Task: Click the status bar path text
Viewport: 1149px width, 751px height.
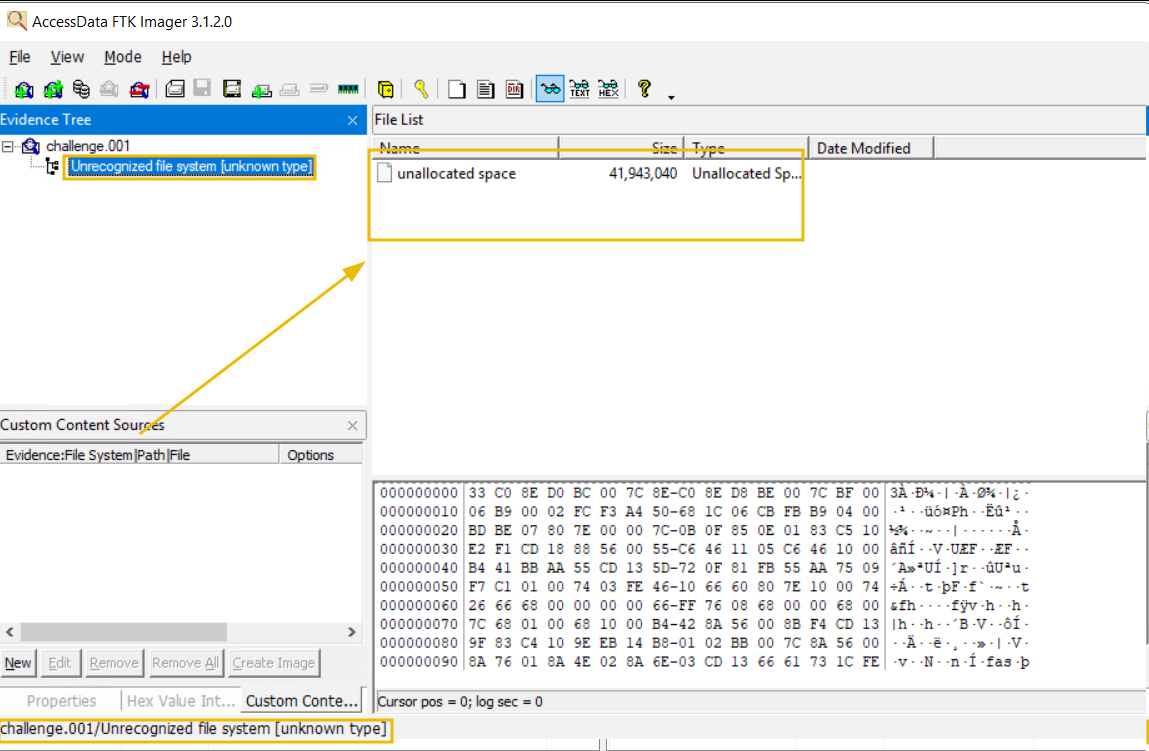Action: pyautogui.click(x=193, y=729)
